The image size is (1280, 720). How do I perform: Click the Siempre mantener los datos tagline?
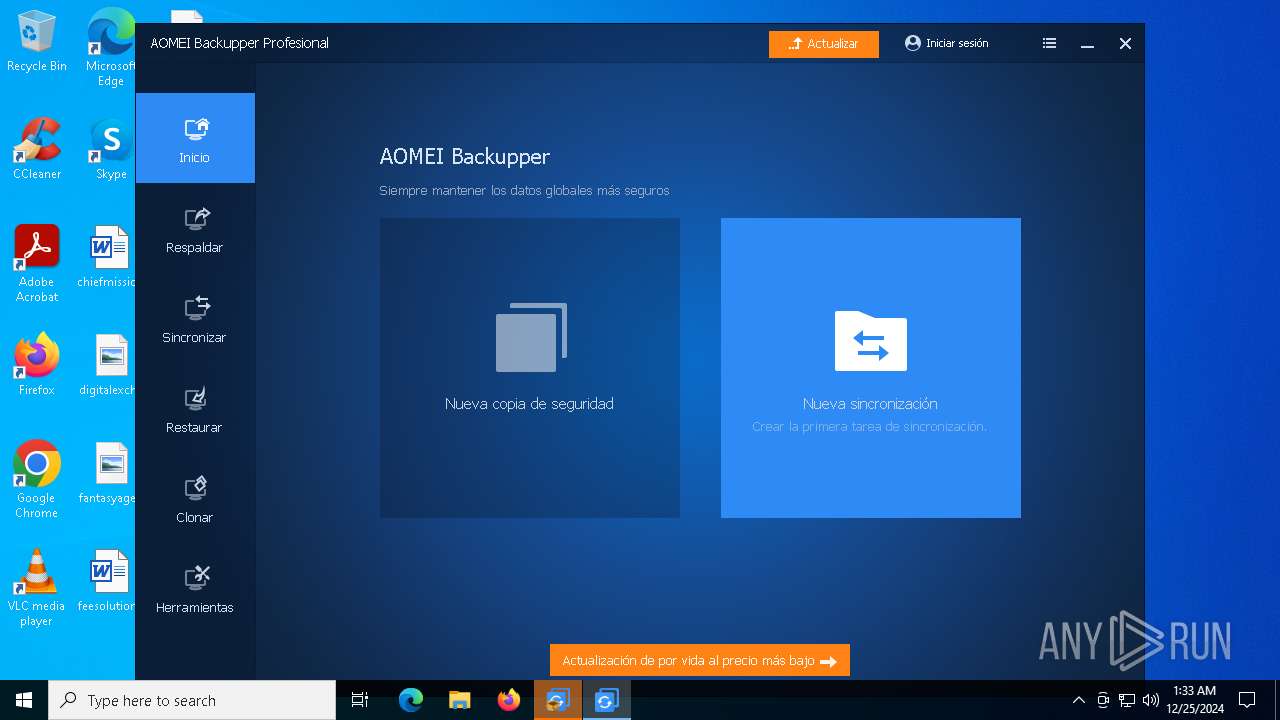[x=524, y=190]
